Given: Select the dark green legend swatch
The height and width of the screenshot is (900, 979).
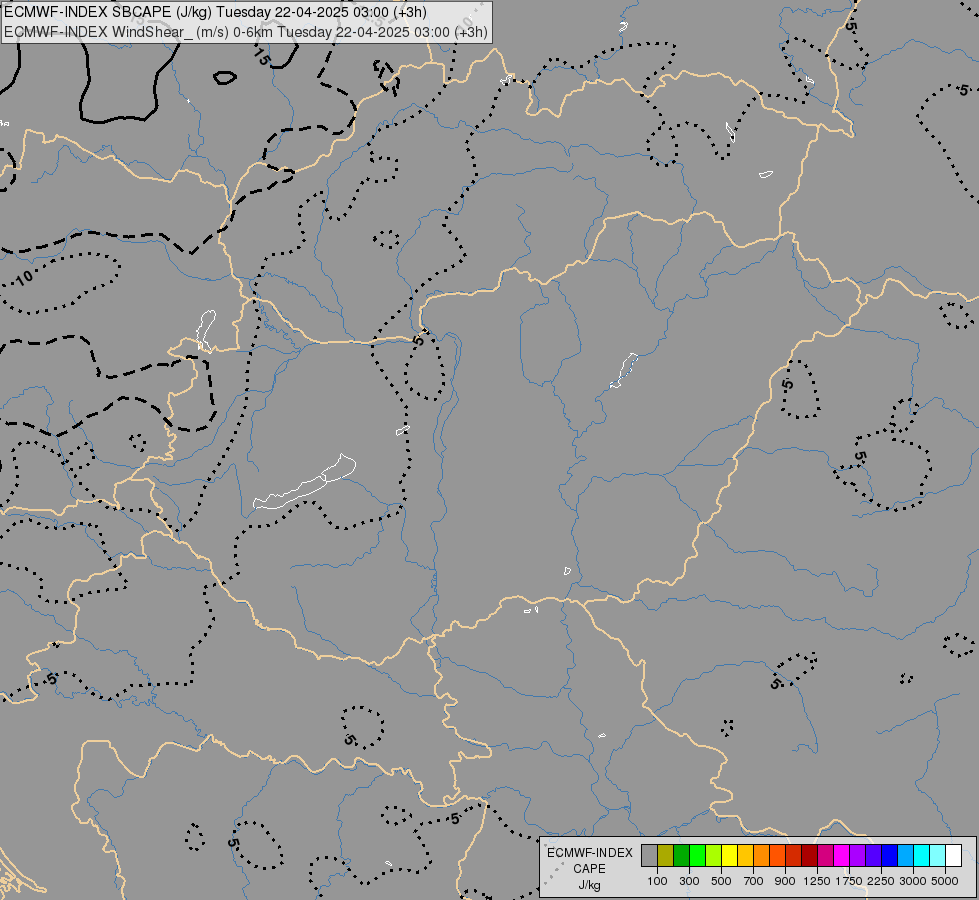Looking at the screenshot, I should (x=681, y=855).
